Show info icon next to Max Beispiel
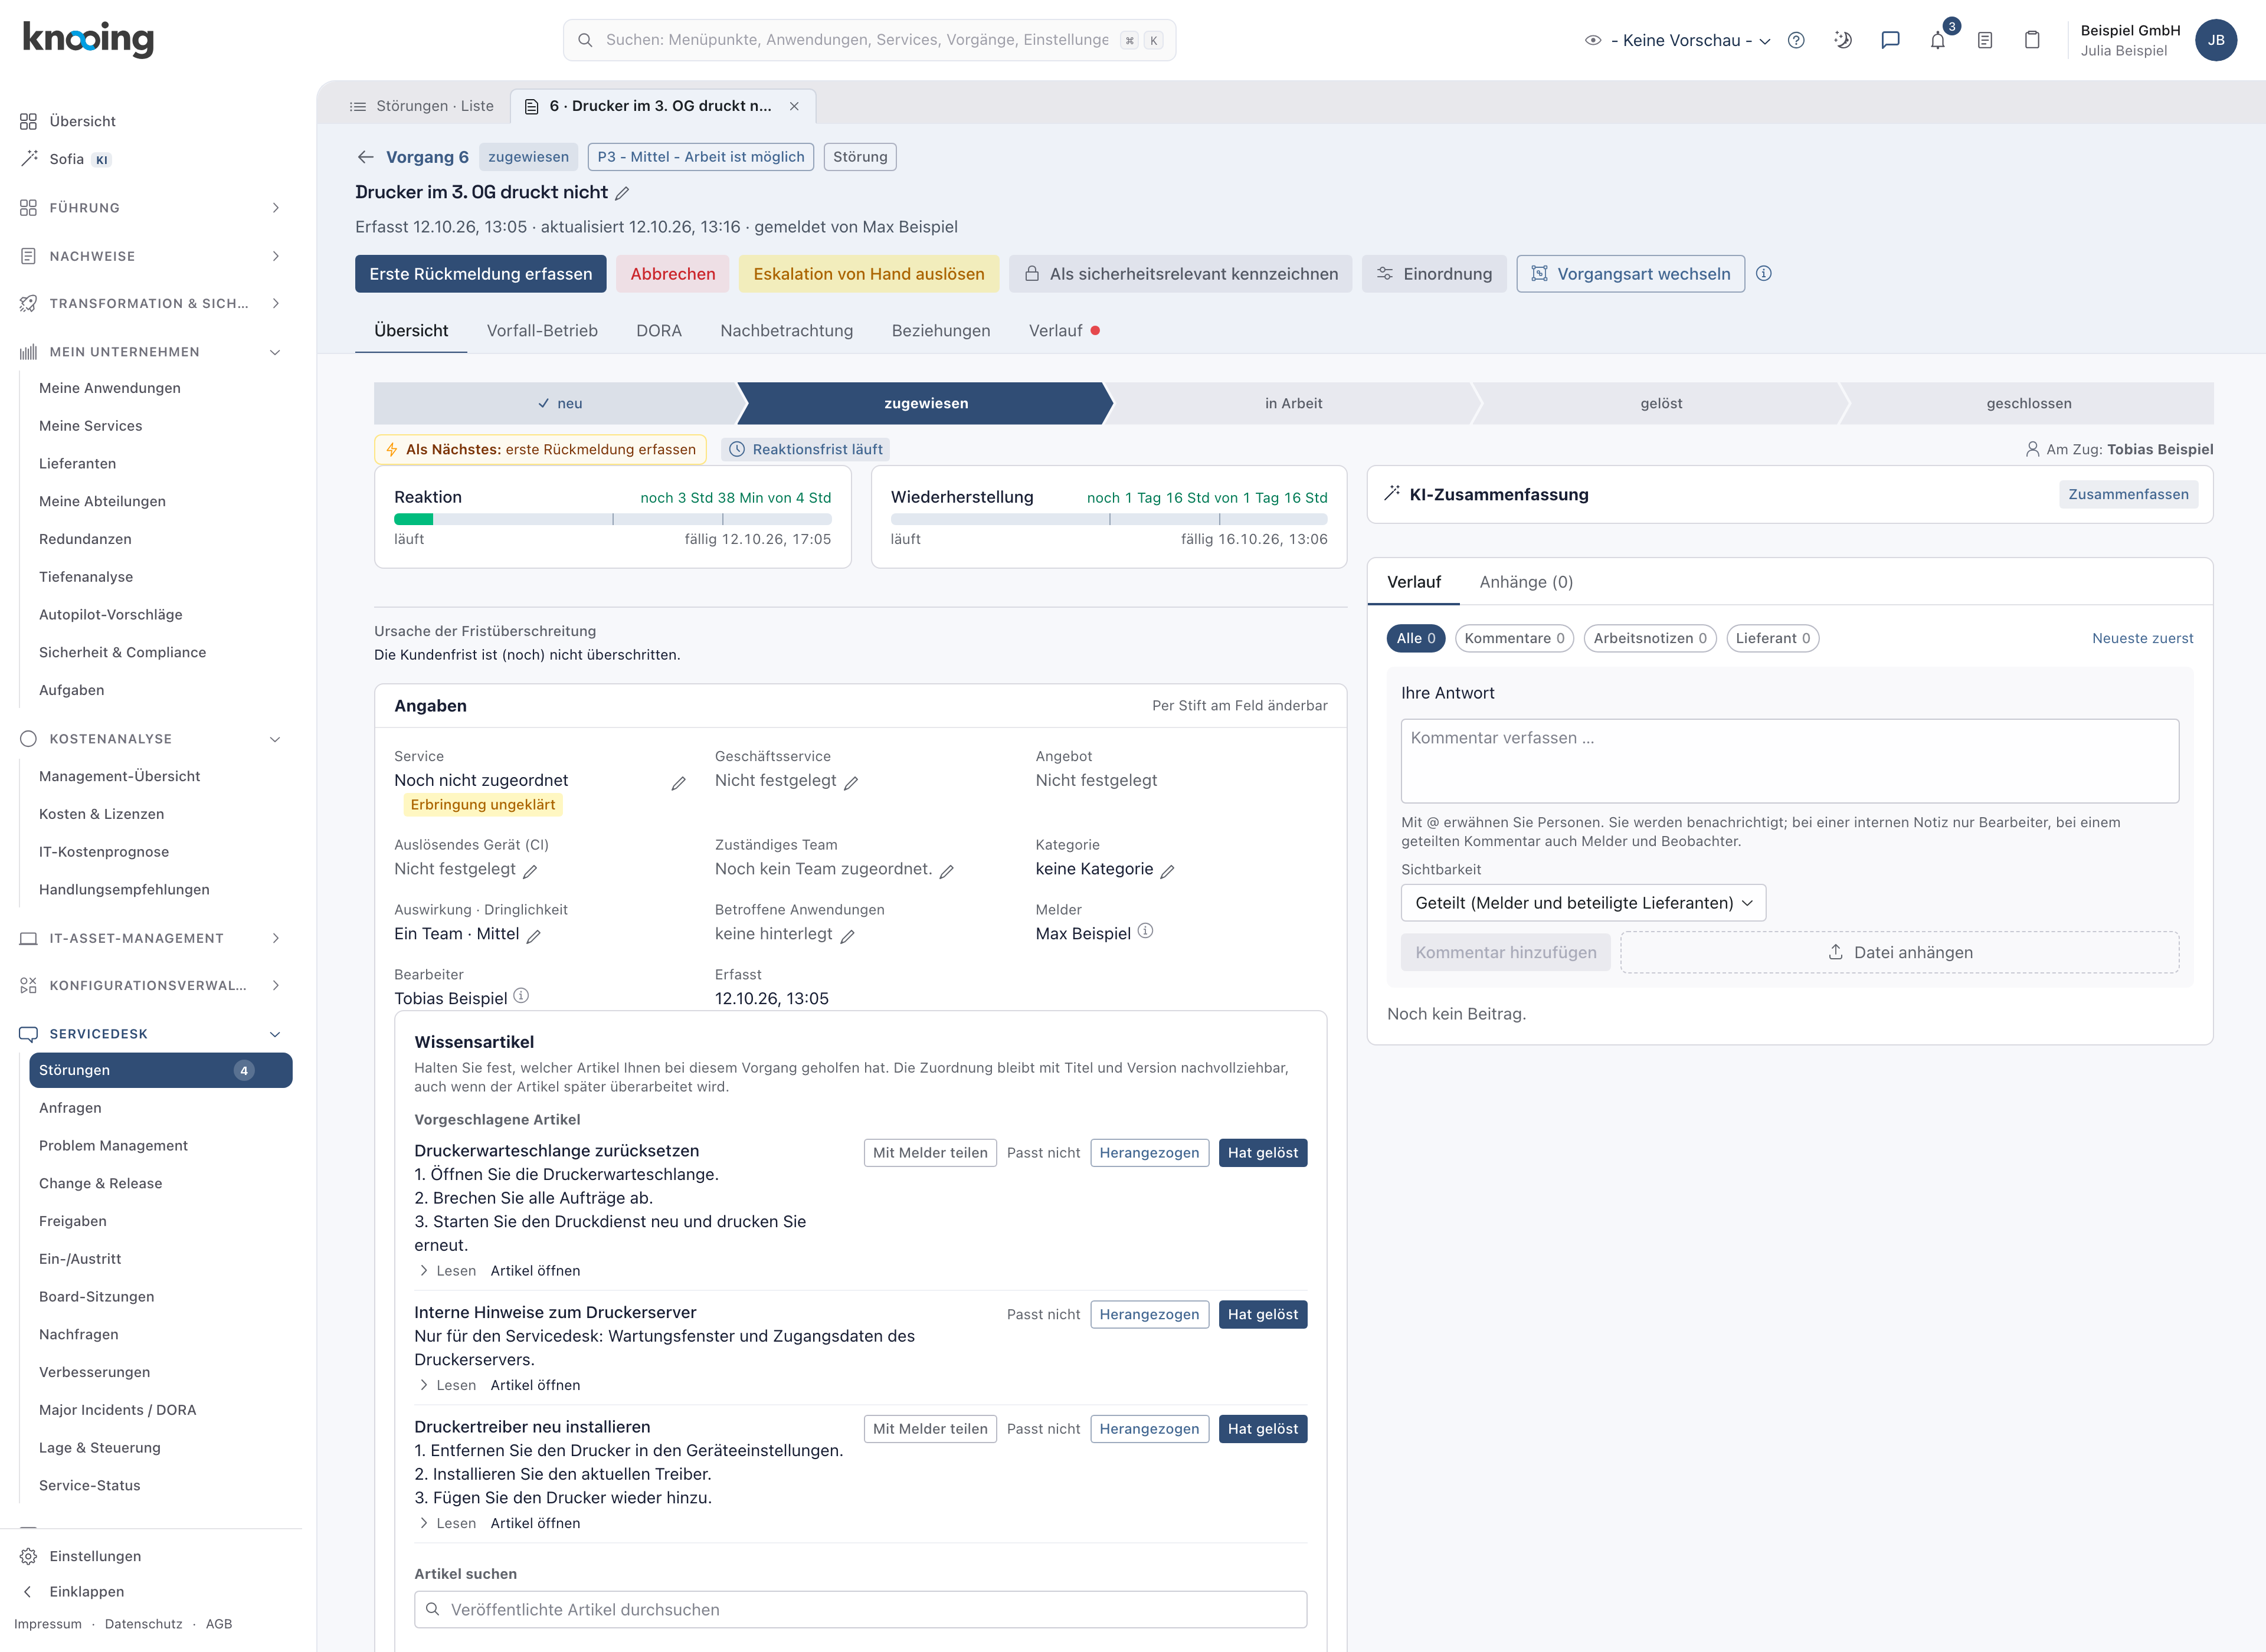This screenshot has width=2266, height=1652. coord(1146,931)
